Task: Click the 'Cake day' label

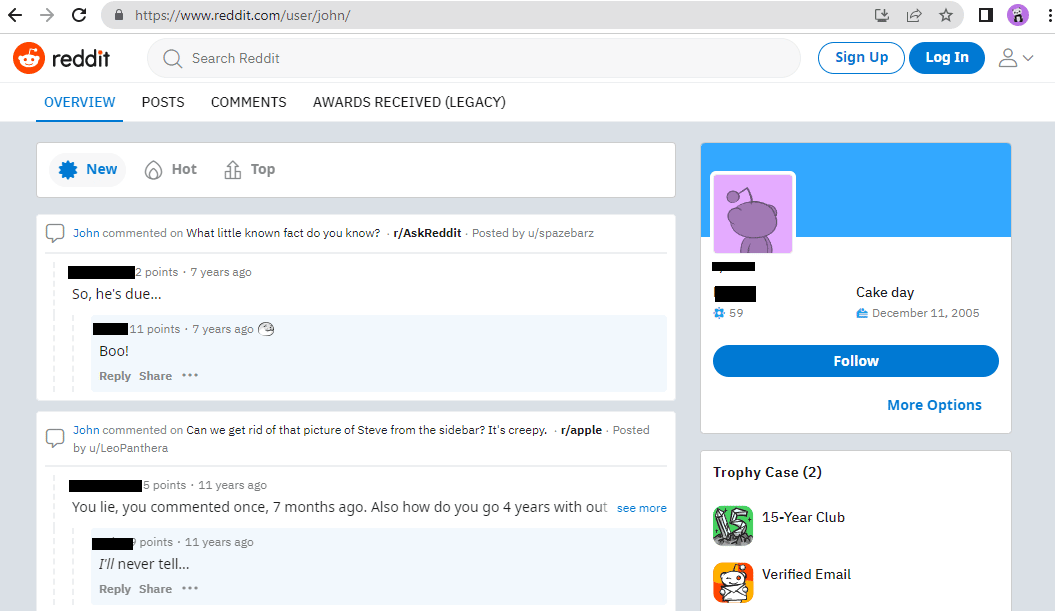Action: [x=885, y=292]
